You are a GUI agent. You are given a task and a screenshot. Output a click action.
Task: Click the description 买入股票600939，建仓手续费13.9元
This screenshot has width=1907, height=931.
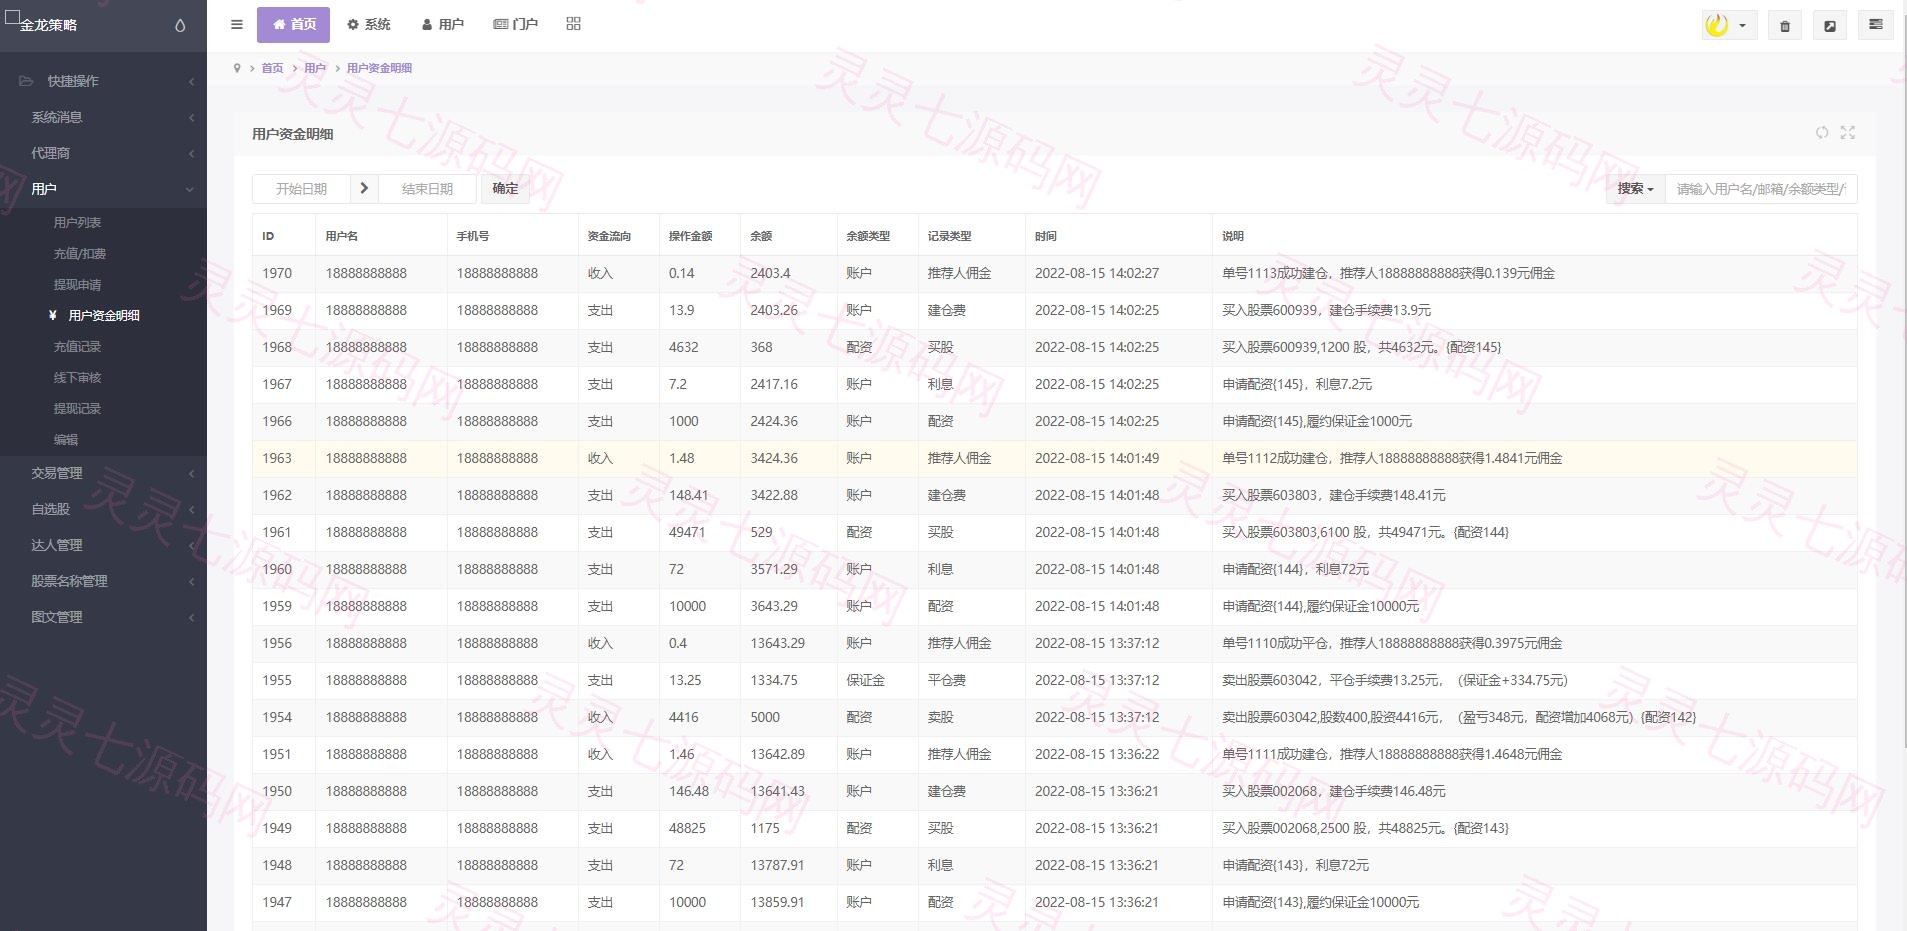click(1326, 310)
